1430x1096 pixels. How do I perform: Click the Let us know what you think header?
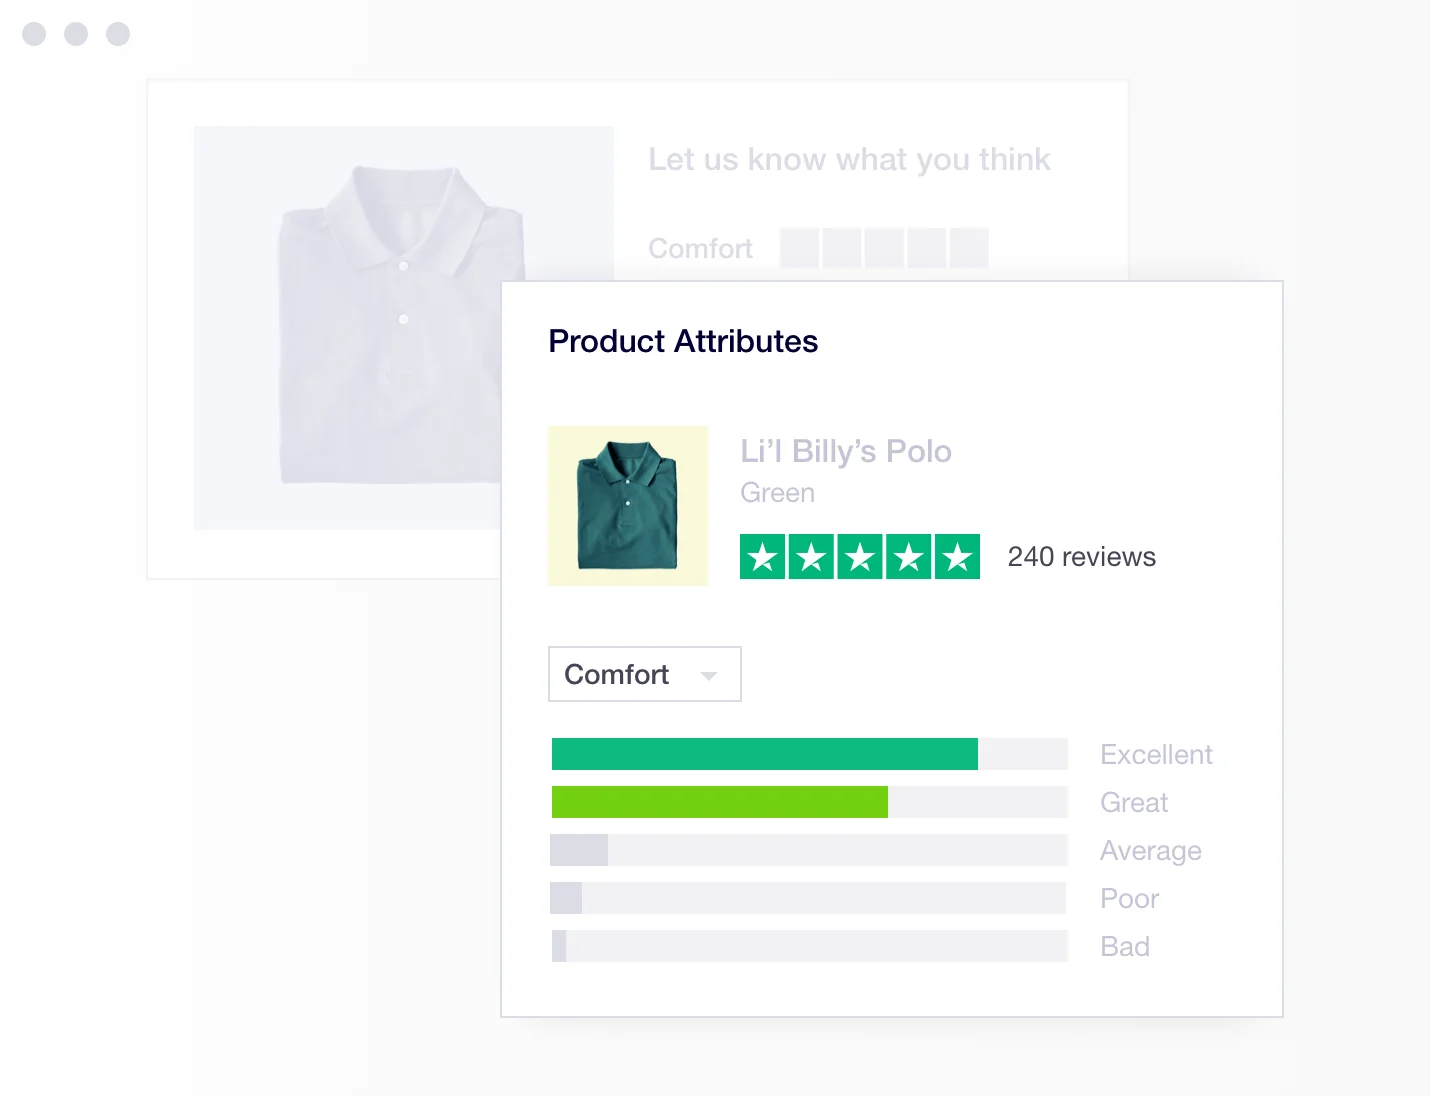(850, 159)
